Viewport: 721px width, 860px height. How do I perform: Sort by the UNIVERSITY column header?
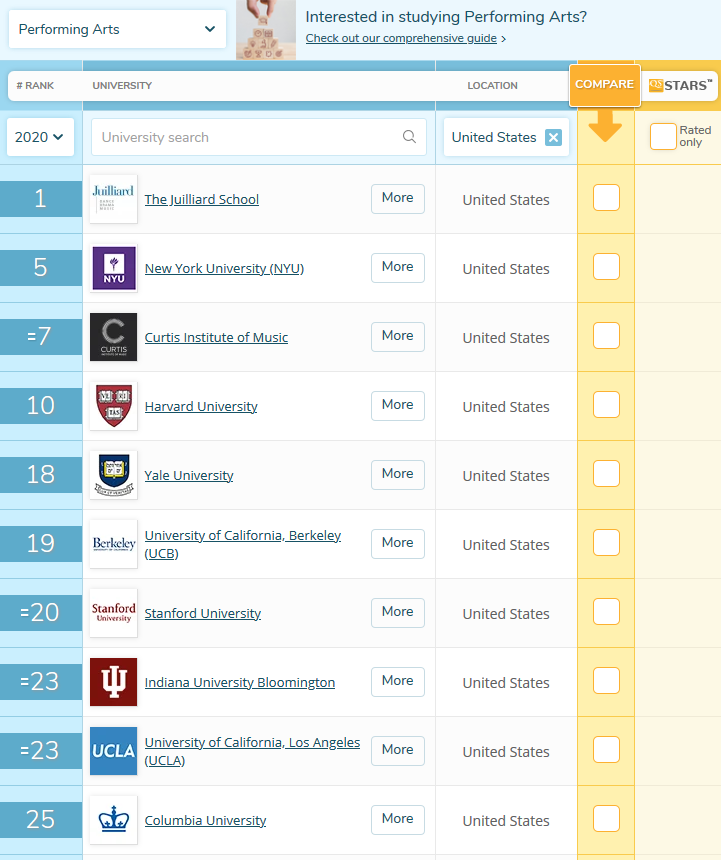pos(122,86)
